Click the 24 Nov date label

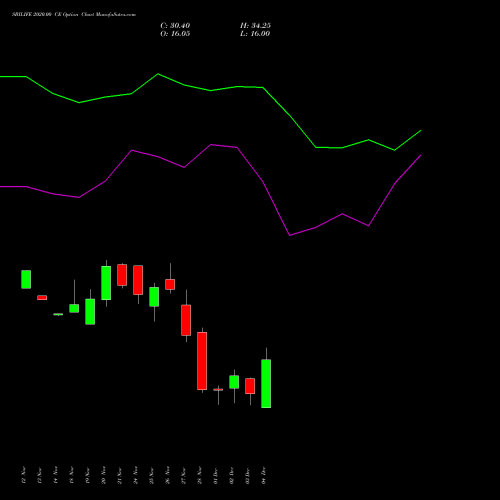tap(136, 475)
